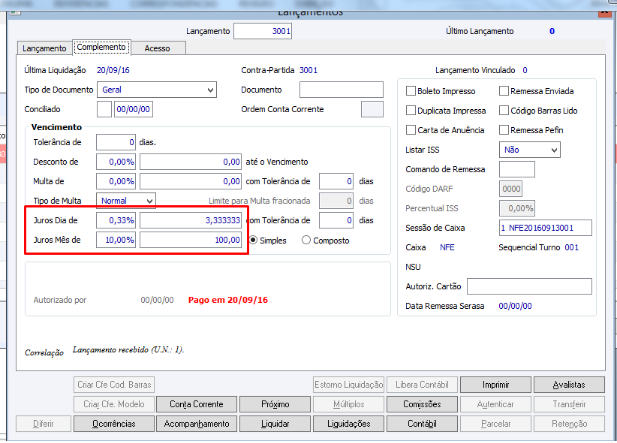Click the Juros Mês value field 100,00
The height and width of the screenshot is (443, 617).
tap(190, 240)
